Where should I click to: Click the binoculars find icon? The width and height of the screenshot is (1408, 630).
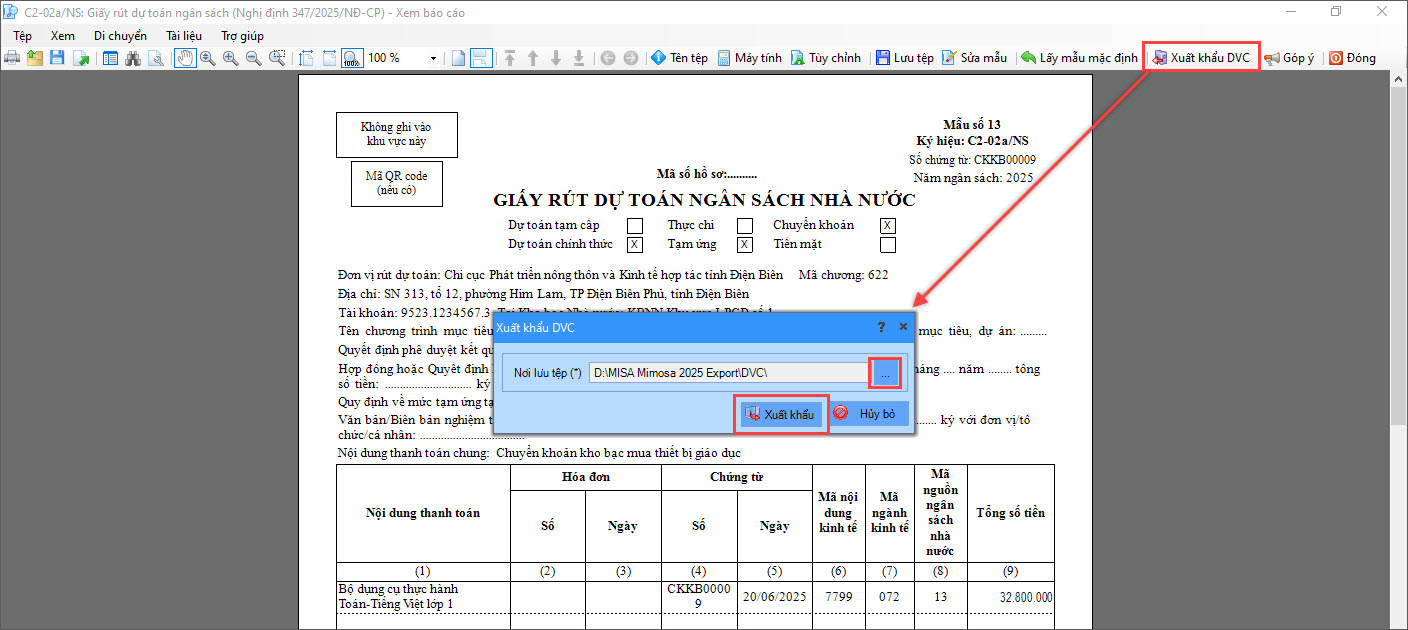[x=133, y=58]
